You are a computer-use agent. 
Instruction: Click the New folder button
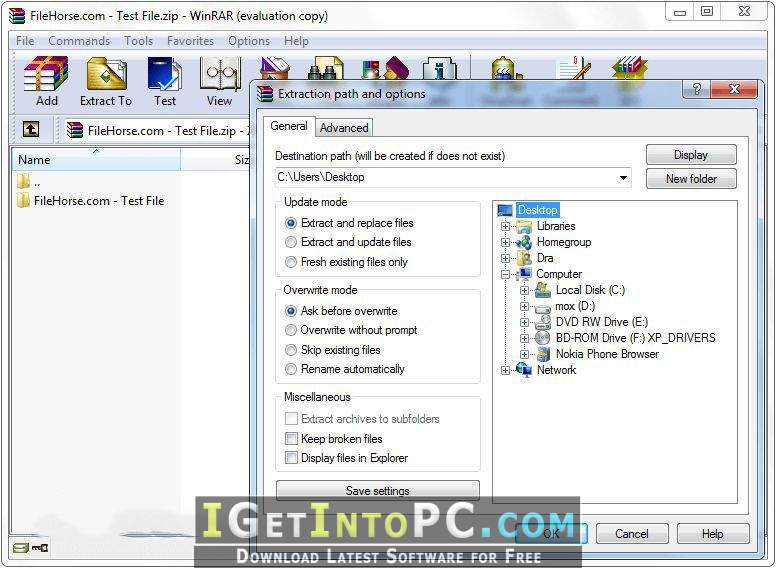click(691, 179)
